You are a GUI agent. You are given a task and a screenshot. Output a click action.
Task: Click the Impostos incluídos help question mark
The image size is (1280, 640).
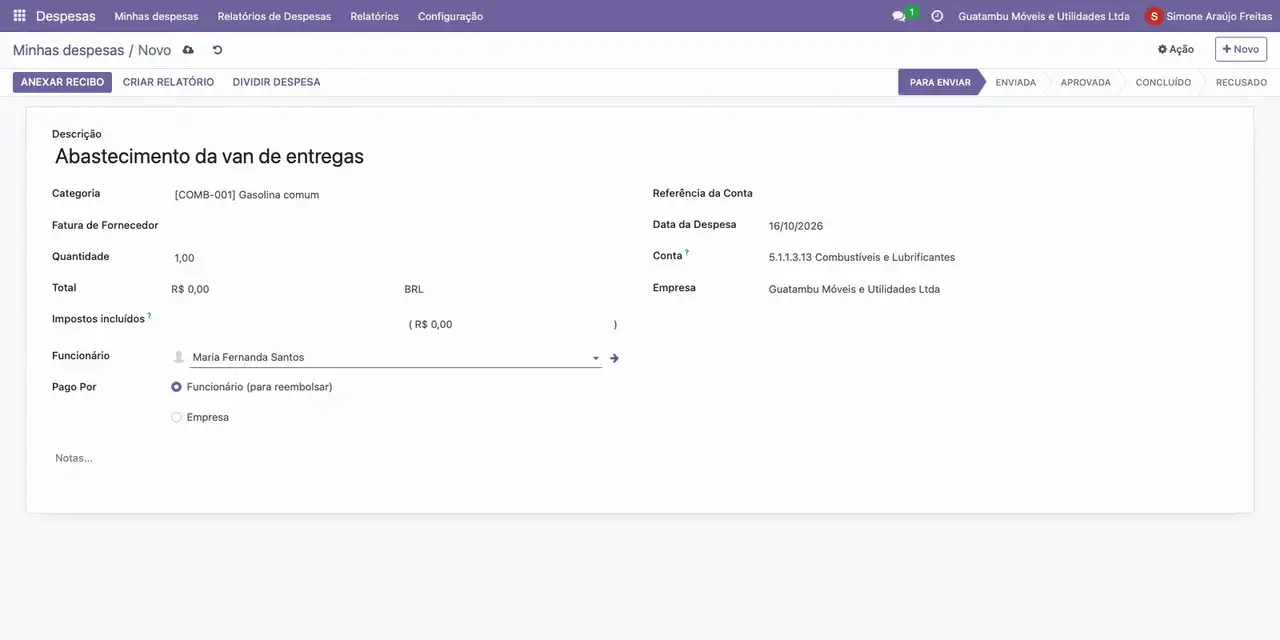(149, 316)
